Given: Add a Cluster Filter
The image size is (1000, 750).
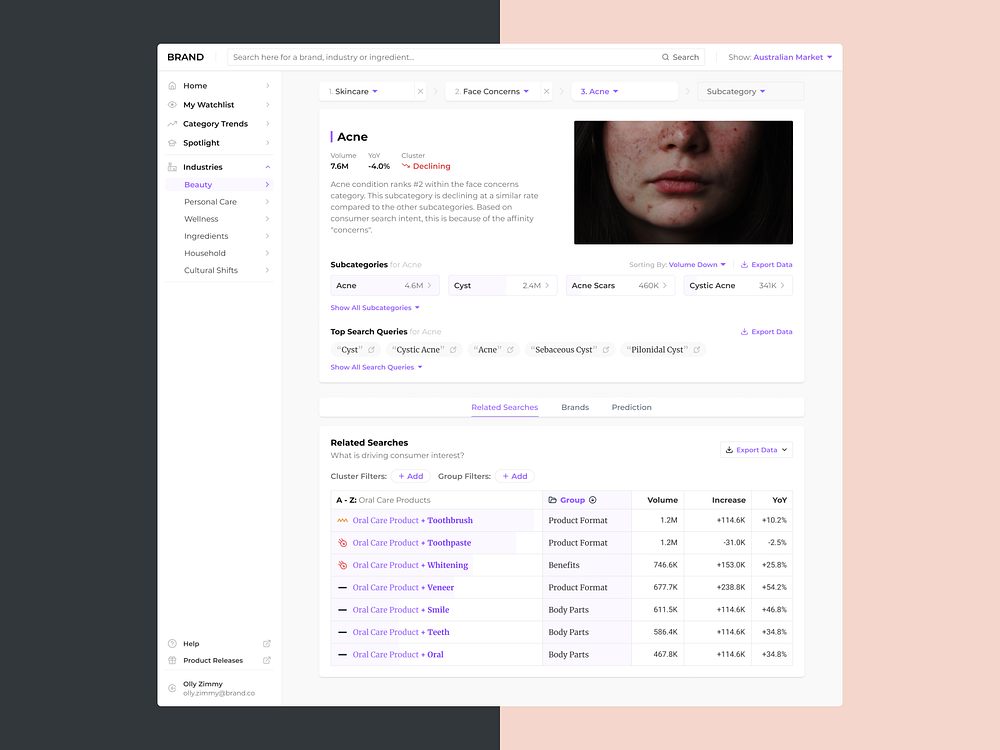Looking at the screenshot, I should (x=411, y=476).
